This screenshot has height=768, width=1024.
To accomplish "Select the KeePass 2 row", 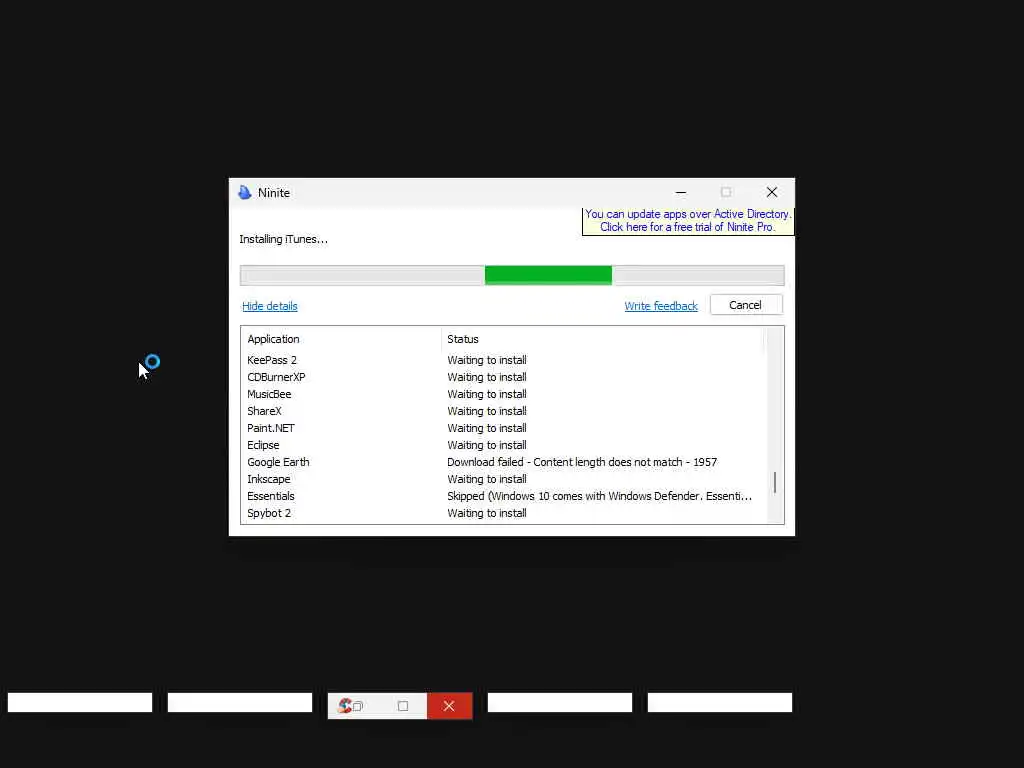I will coord(504,360).
